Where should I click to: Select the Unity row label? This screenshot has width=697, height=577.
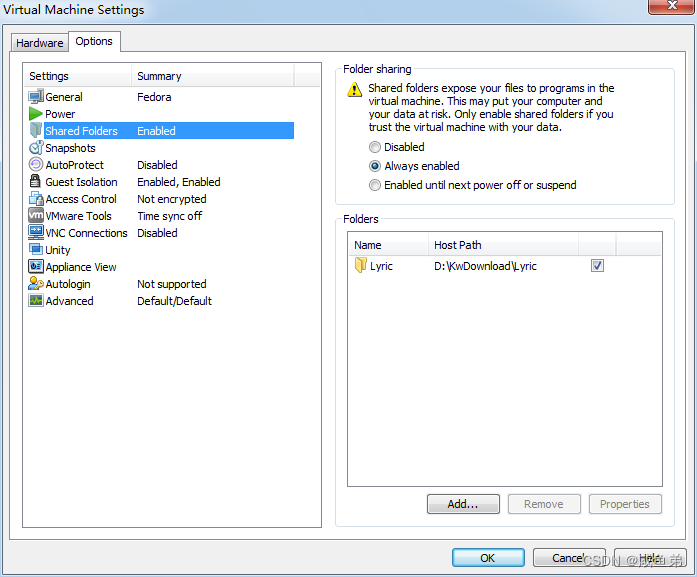tap(58, 250)
